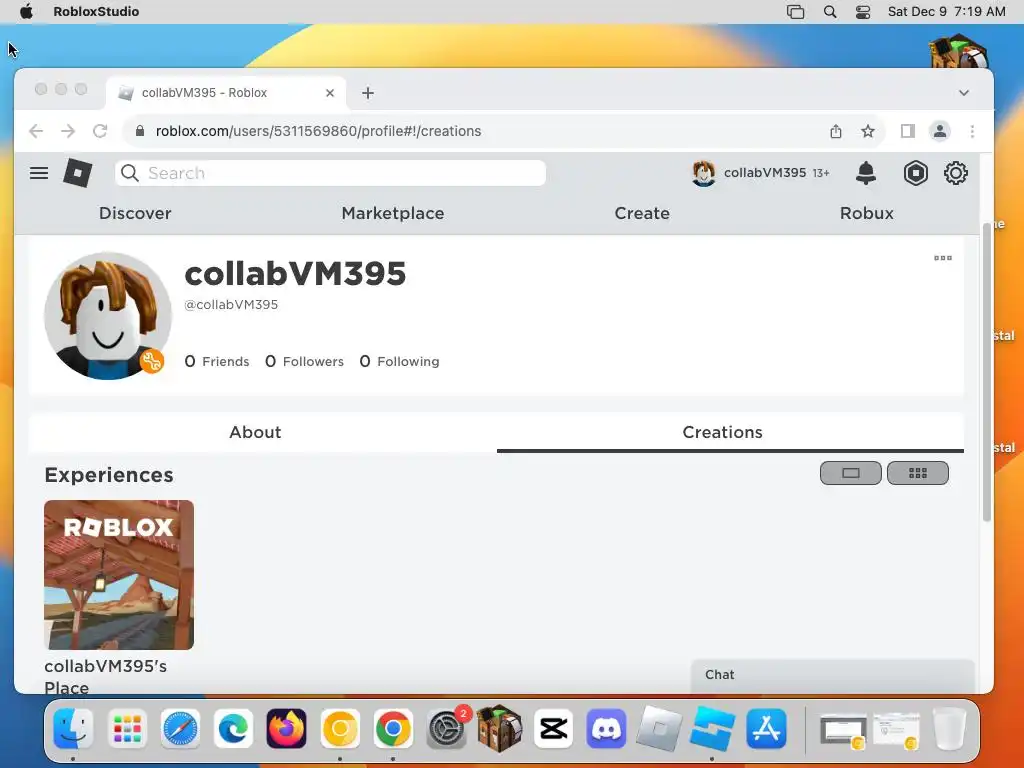Click the large profile avatar picture
Screen dimensions: 1024x768
pos(108,316)
